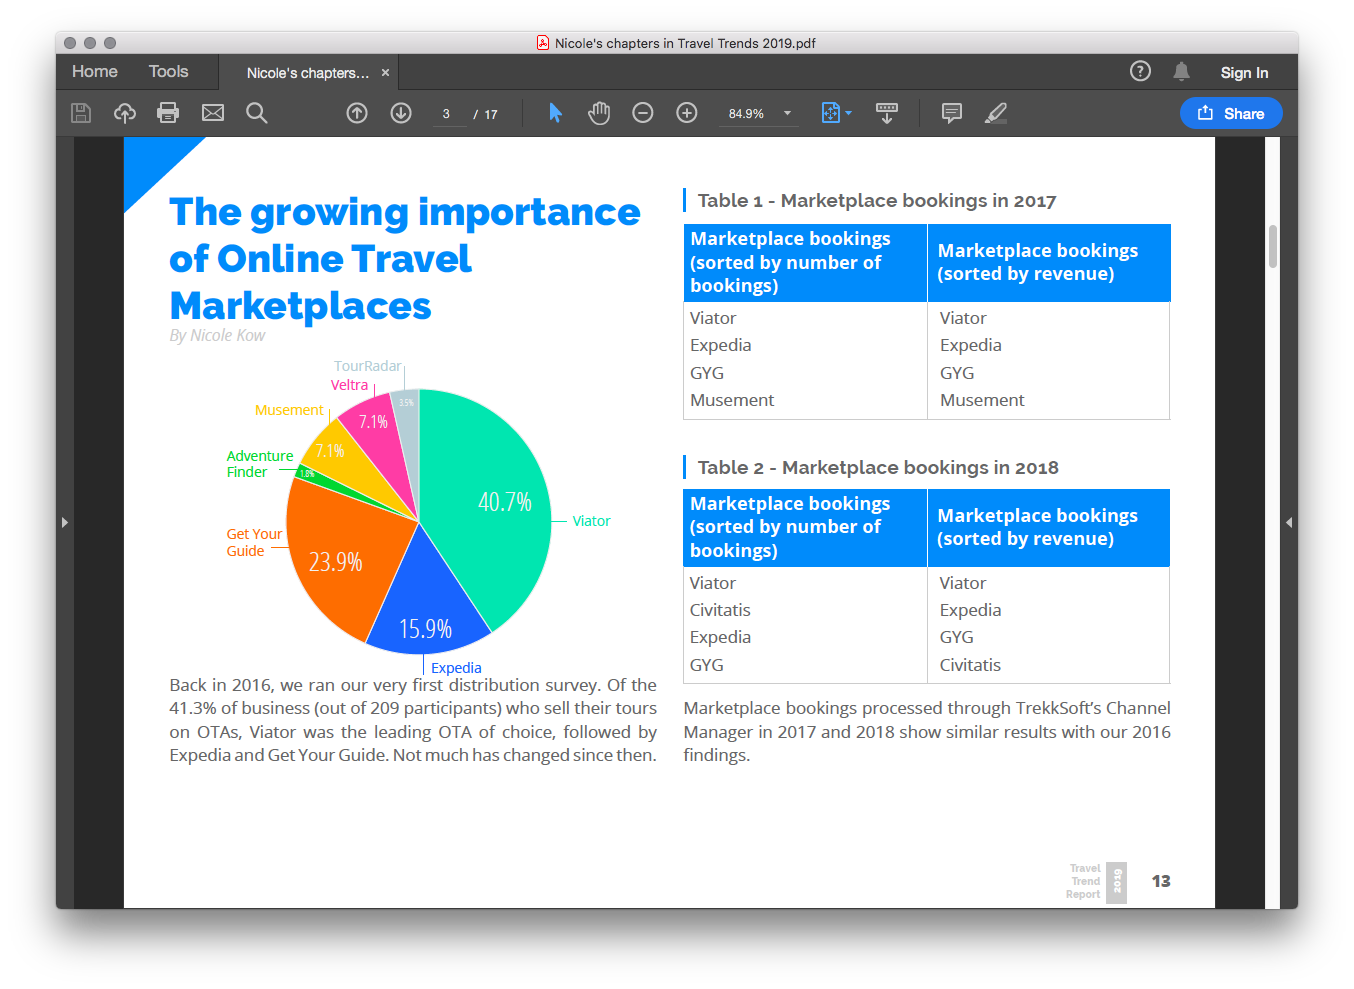The height and width of the screenshot is (989, 1354).
Task: Open the Find text magnifier
Action: (257, 113)
